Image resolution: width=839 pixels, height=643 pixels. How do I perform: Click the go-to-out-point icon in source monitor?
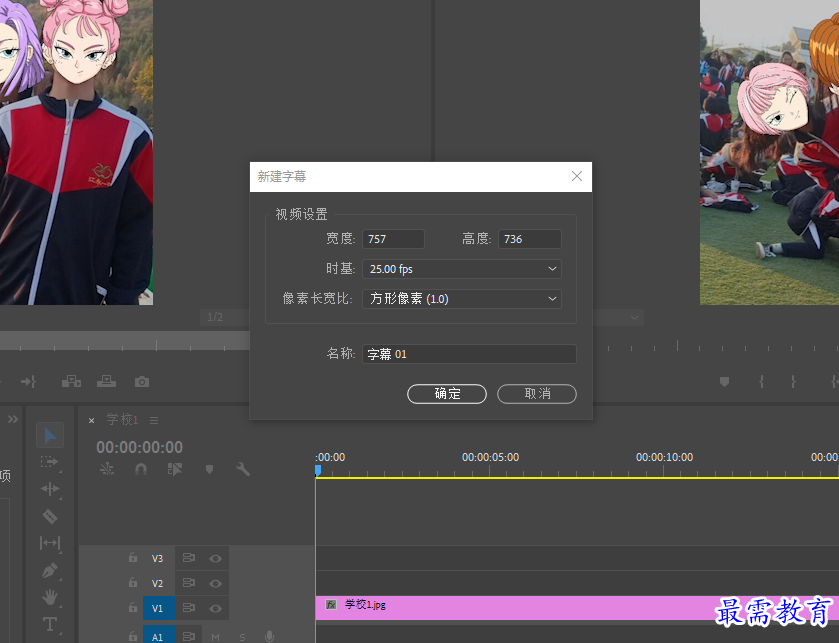(x=28, y=381)
